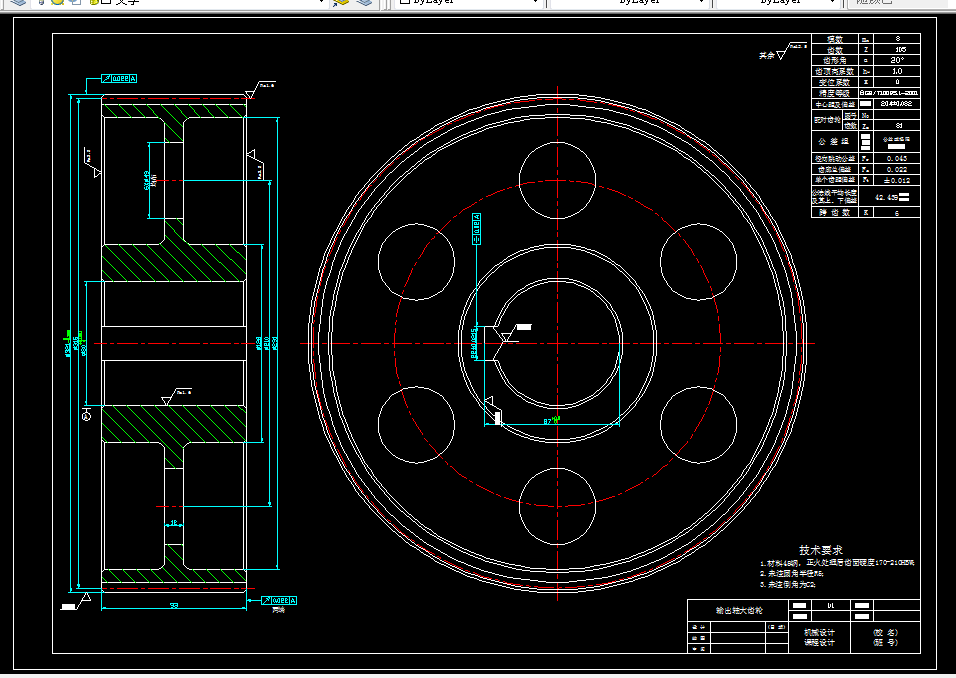This screenshot has width=956, height=678.
Task: Click the 技术要求 heading text
Action: coord(821,550)
